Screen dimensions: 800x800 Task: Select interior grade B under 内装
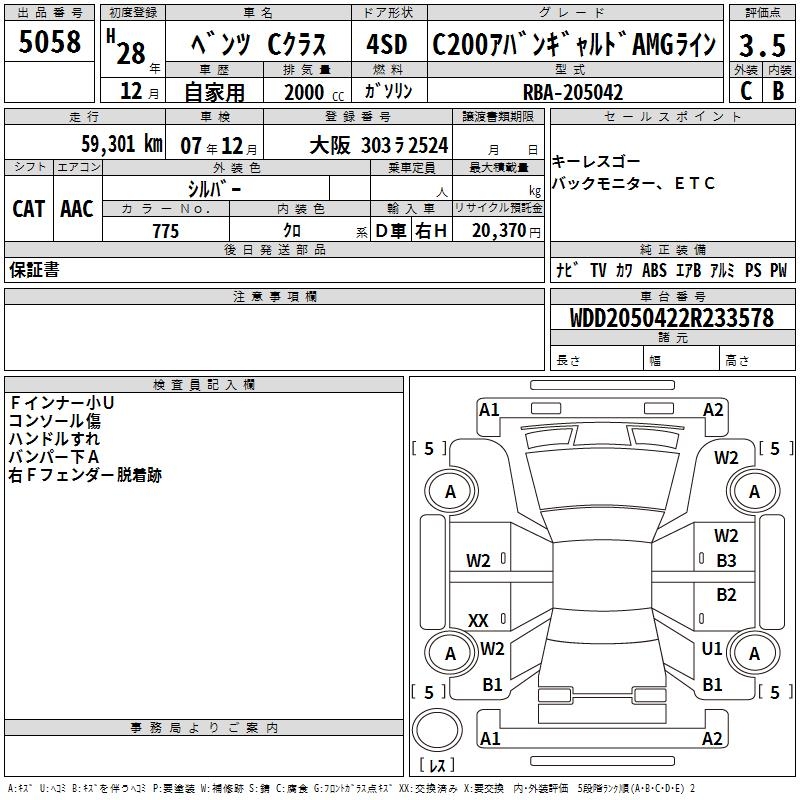778,91
